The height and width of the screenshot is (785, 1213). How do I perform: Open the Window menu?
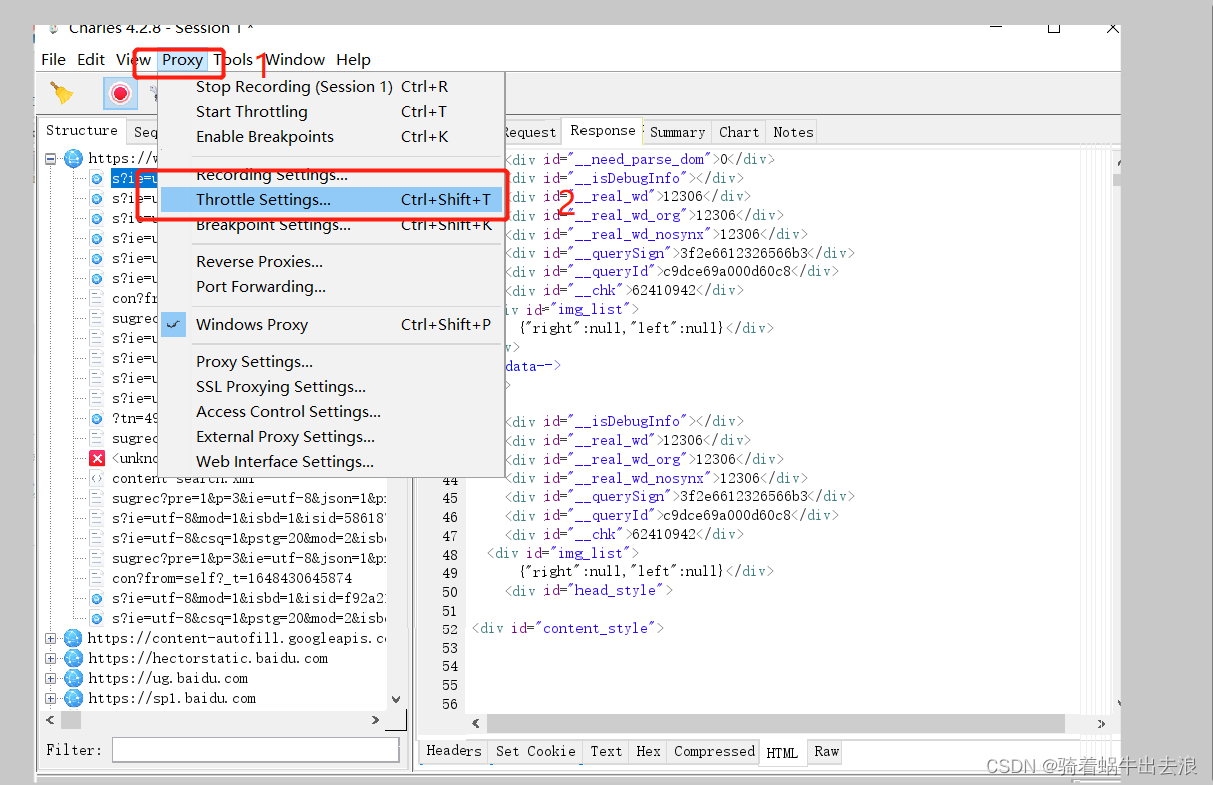pos(295,60)
